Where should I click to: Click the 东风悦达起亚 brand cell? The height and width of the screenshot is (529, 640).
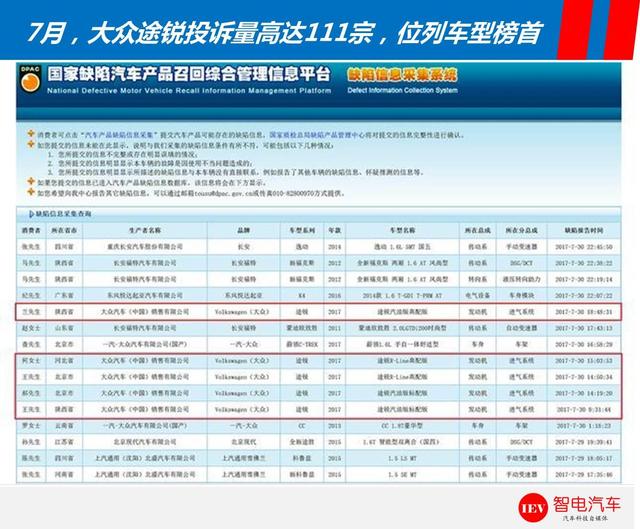244,296
